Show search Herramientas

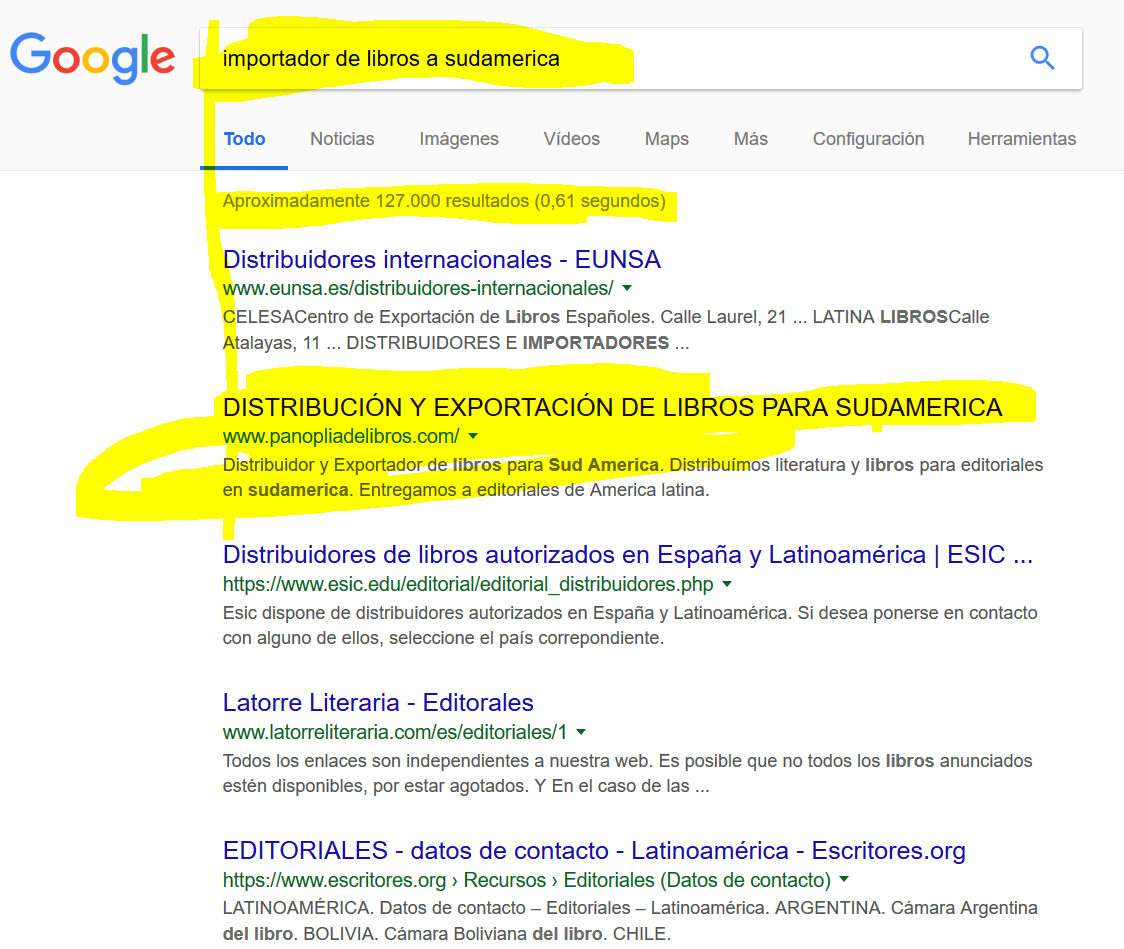click(x=1021, y=139)
